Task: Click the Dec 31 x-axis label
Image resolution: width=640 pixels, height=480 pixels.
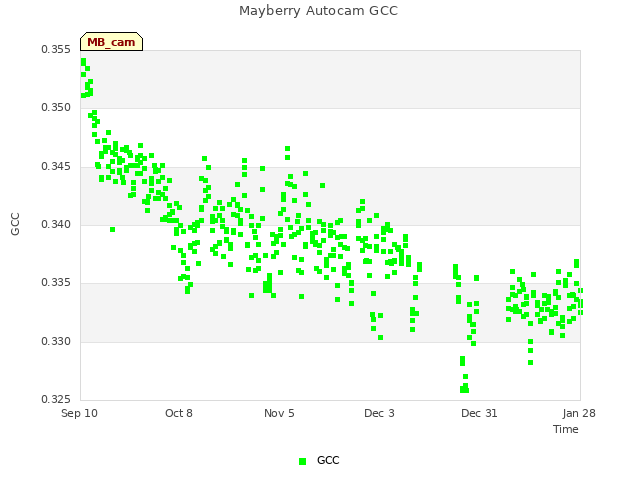Action: pos(479,413)
